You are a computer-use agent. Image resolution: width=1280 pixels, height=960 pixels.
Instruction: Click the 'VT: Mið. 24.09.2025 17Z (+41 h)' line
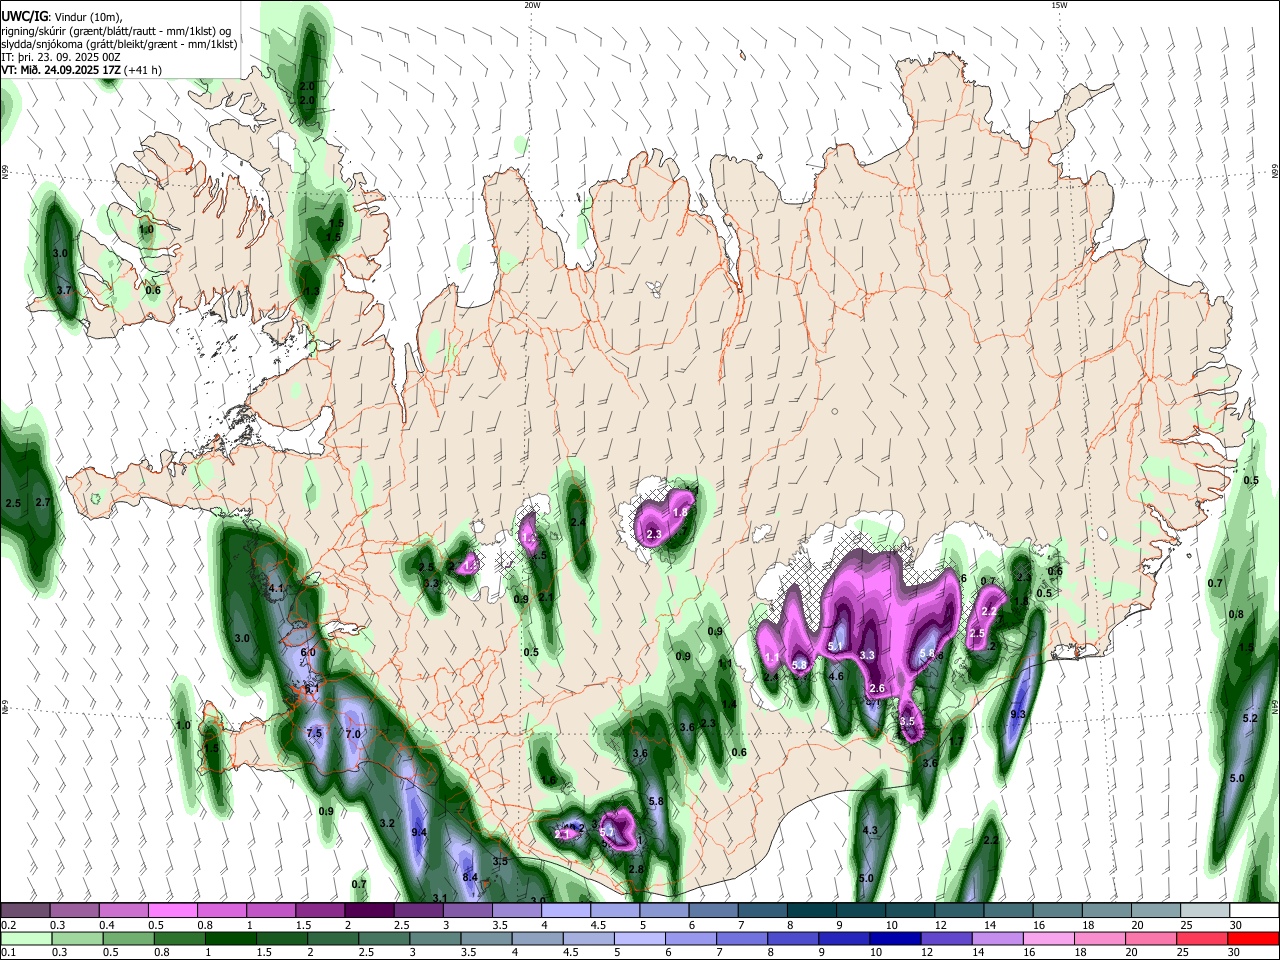pyautogui.click(x=81, y=70)
